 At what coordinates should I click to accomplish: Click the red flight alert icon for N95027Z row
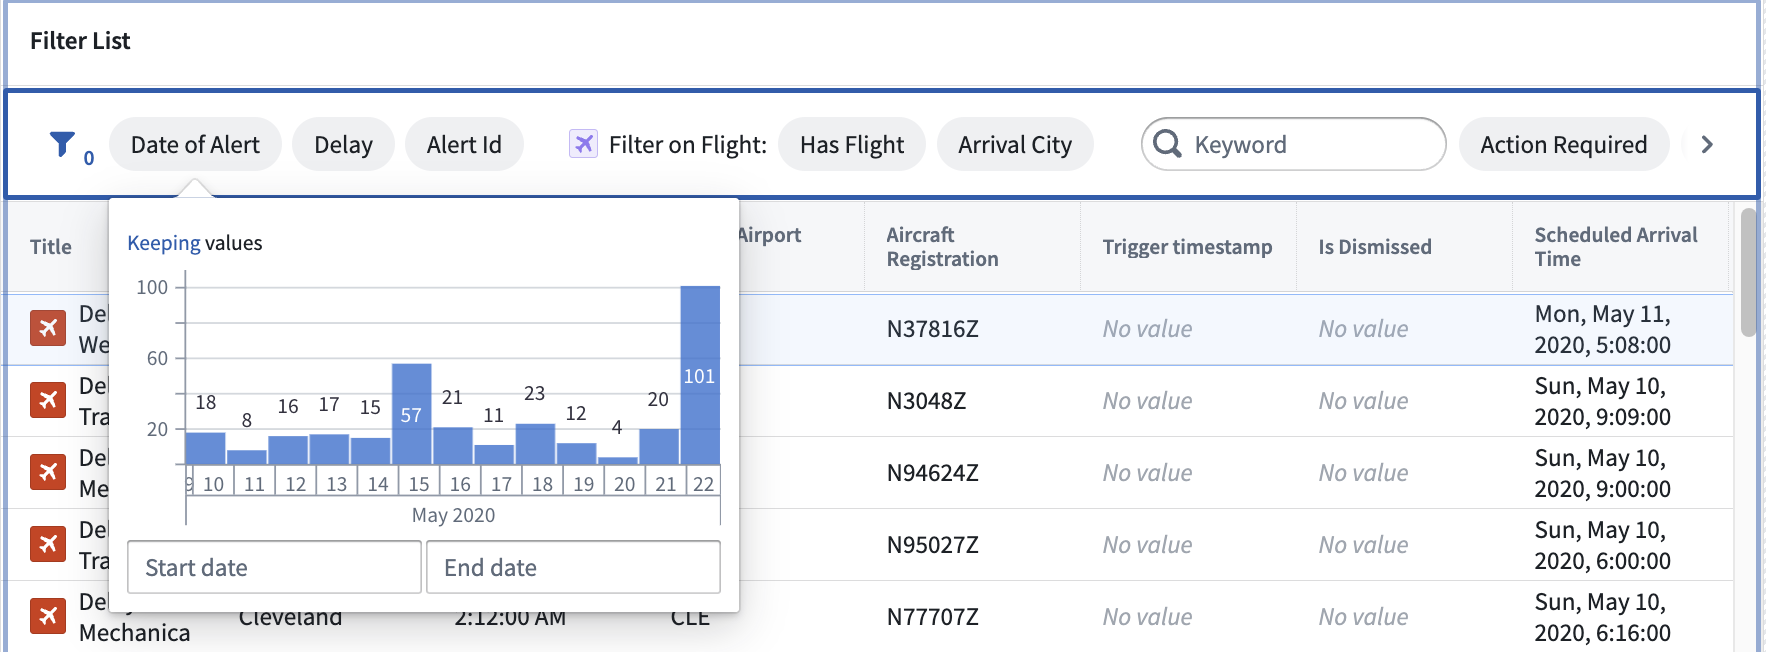[48, 544]
